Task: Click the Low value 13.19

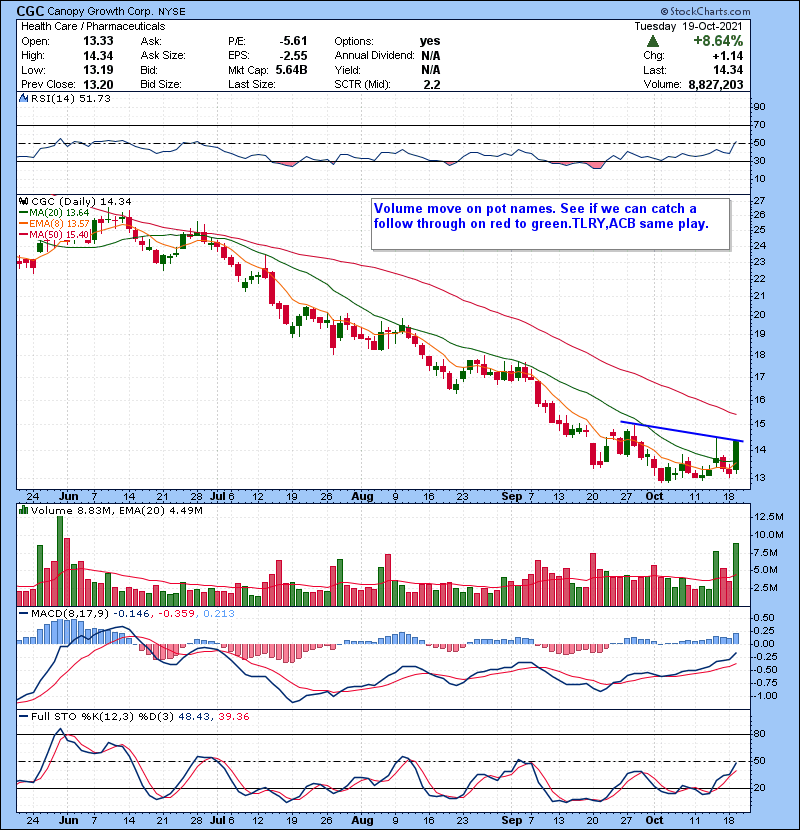Action: tap(98, 70)
